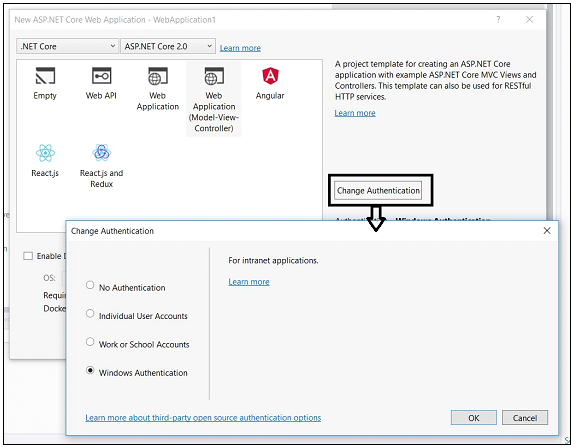
Task: Select the Empty project template
Action: click(x=45, y=83)
